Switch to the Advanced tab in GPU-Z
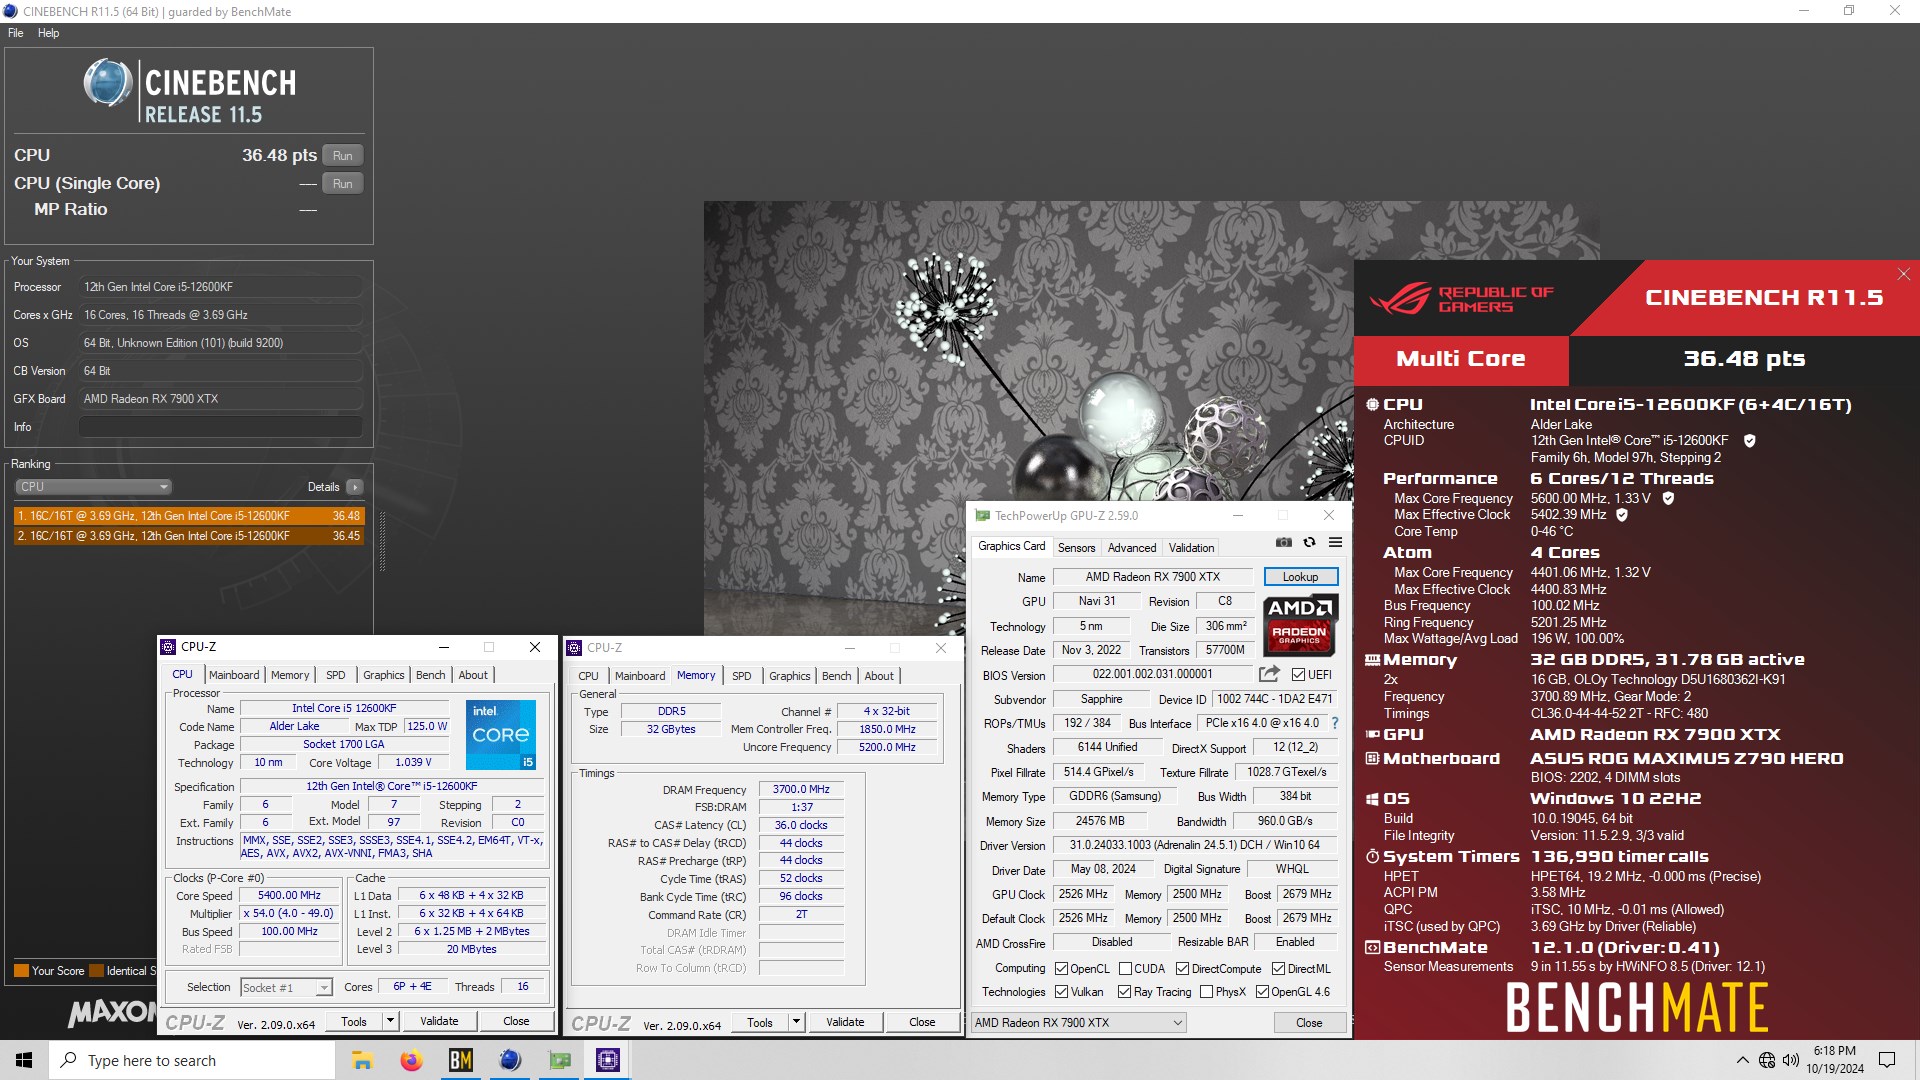This screenshot has height=1080, width=1920. click(1132, 548)
